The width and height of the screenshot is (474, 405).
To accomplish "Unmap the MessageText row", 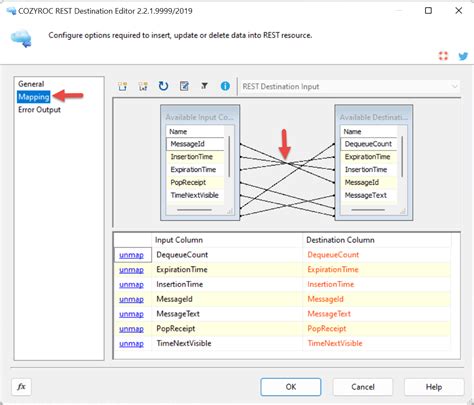I will tap(131, 314).
